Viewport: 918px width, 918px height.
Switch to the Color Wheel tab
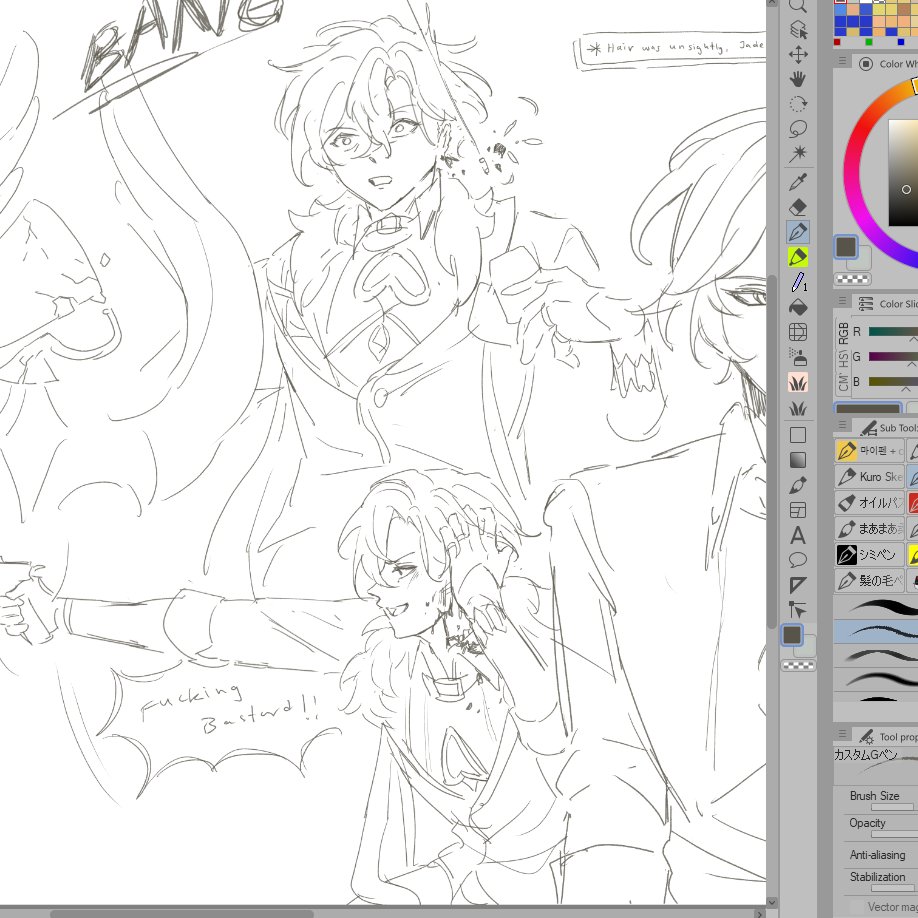[x=888, y=64]
